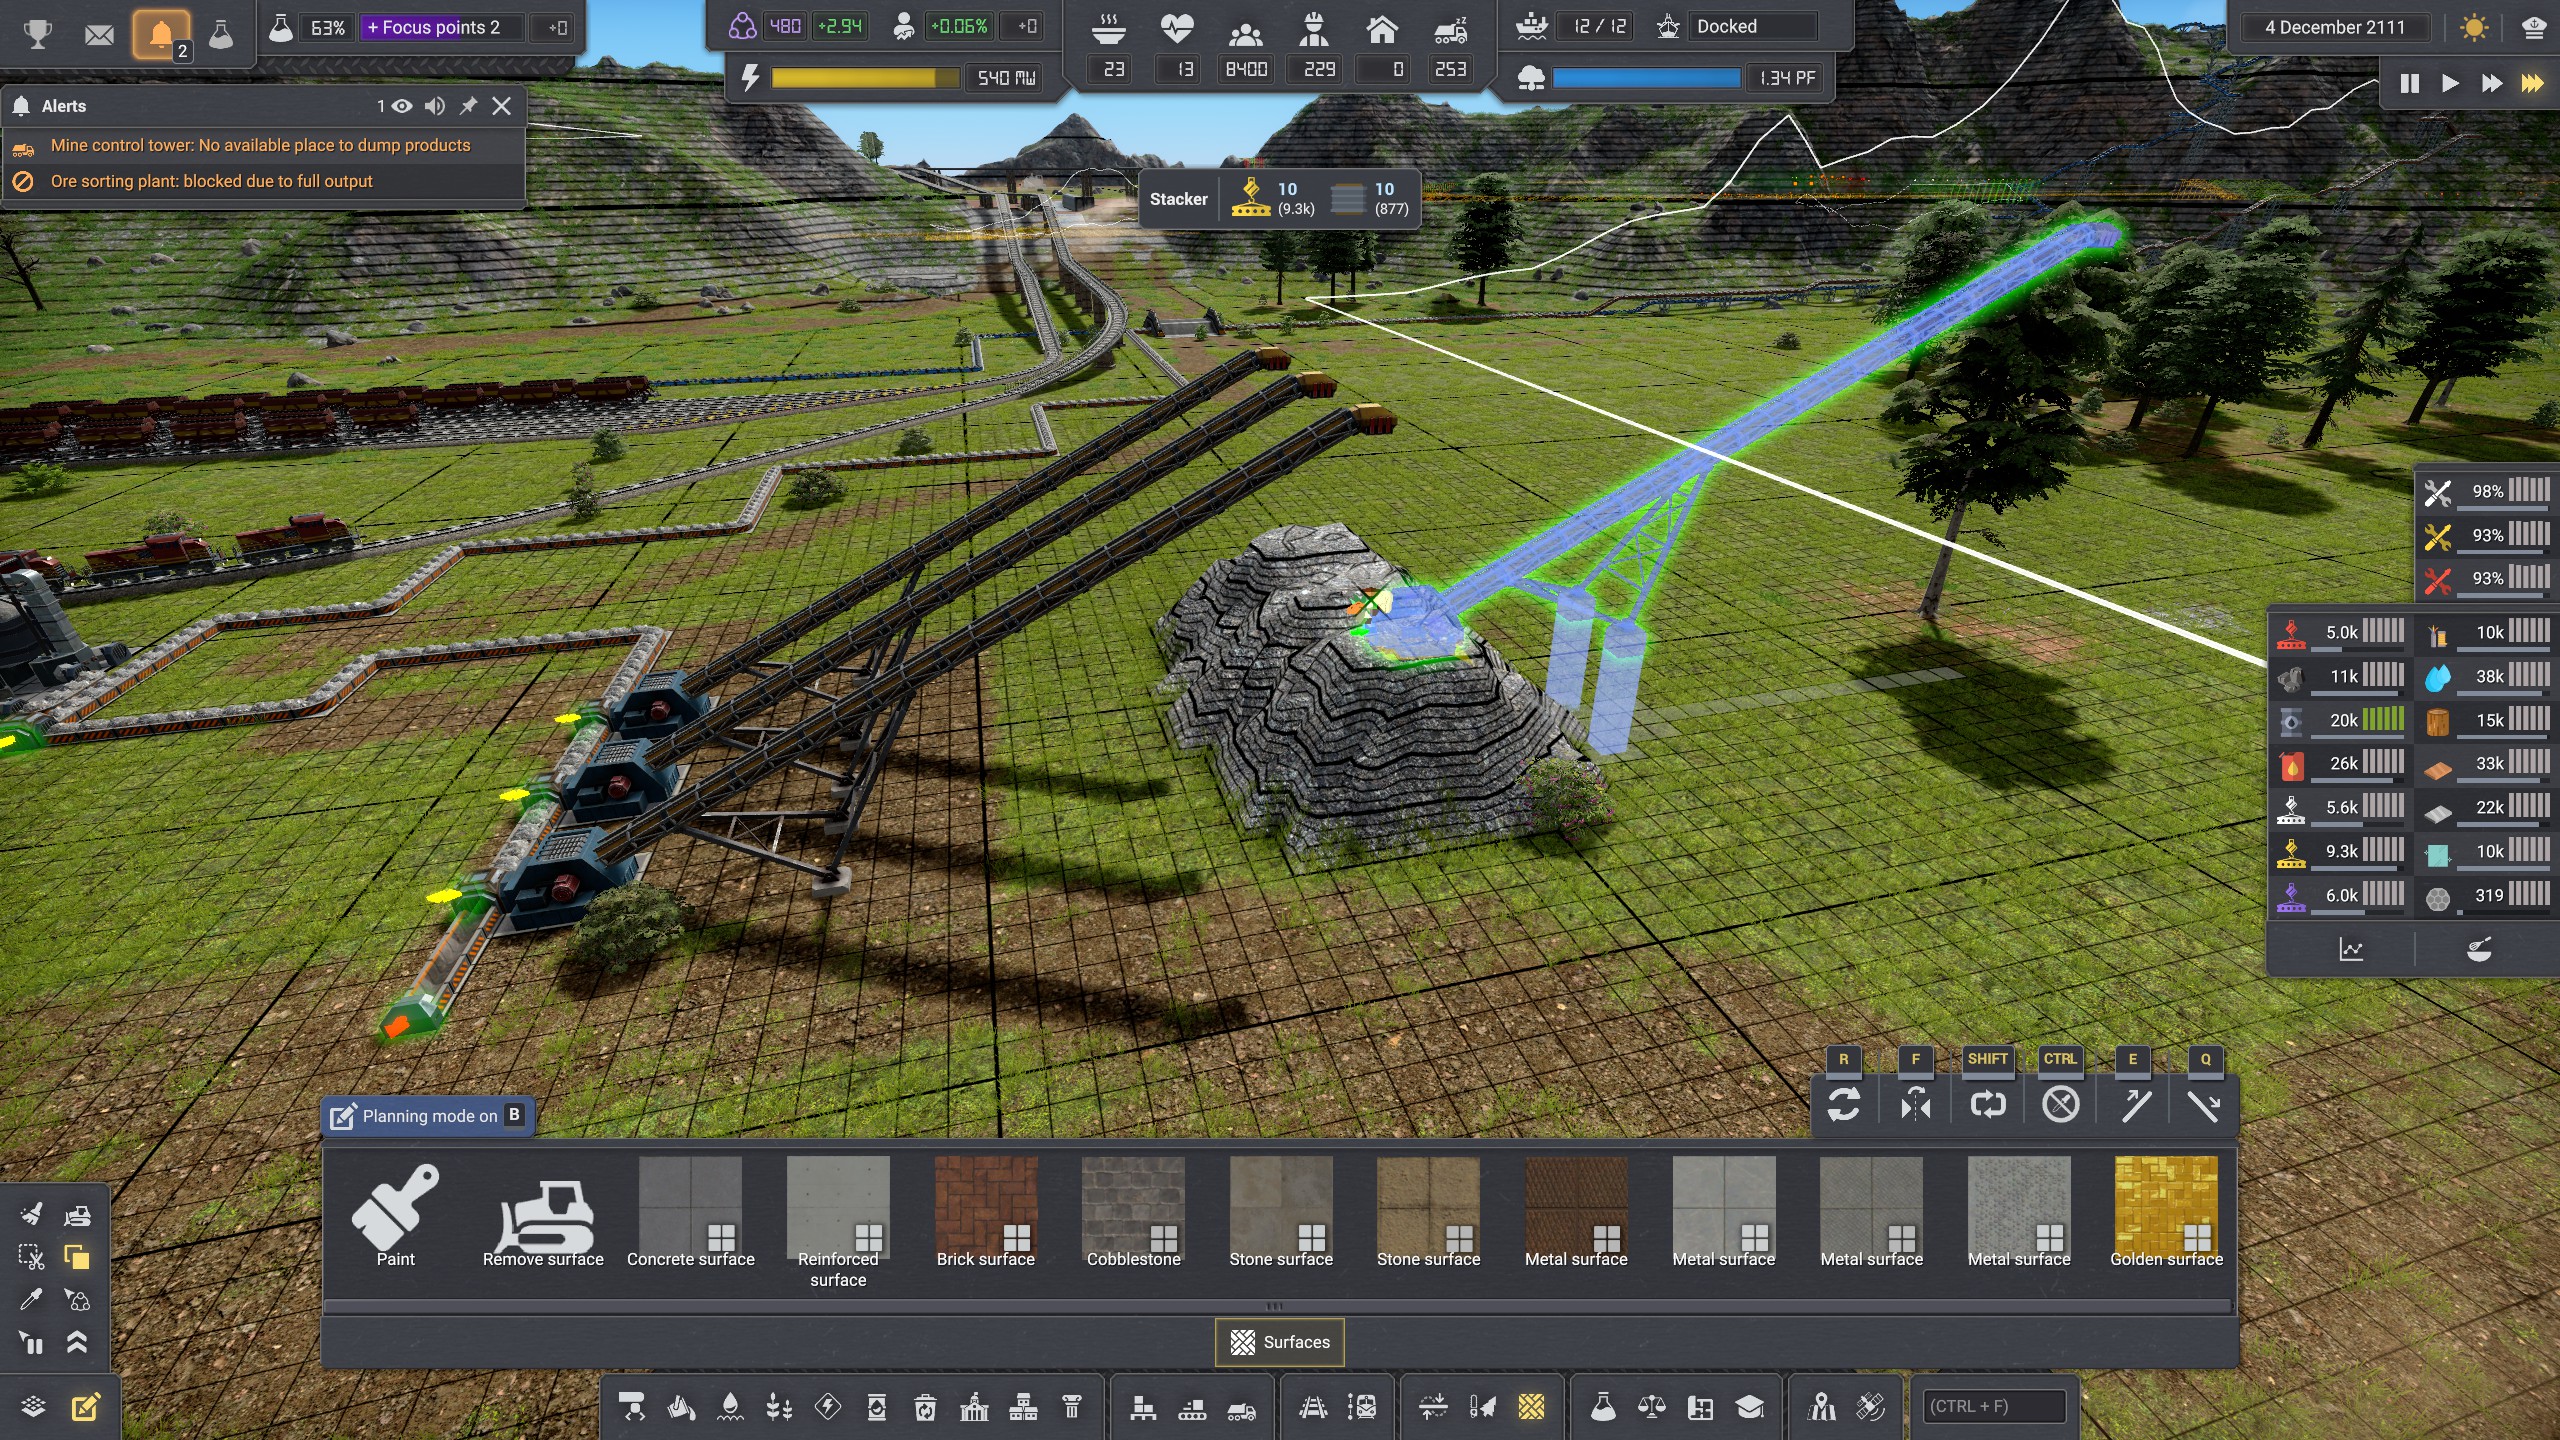Click the electricity 540 MW power bar
The height and width of the screenshot is (1440, 2560).
(865, 78)
